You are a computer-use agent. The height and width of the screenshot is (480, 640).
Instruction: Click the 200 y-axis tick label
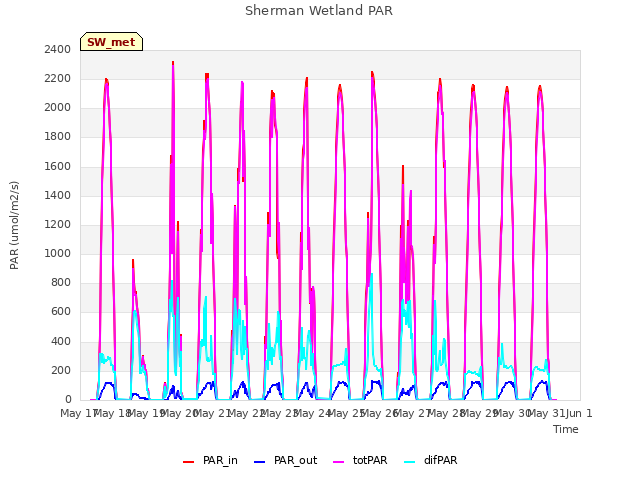[61, 370]
